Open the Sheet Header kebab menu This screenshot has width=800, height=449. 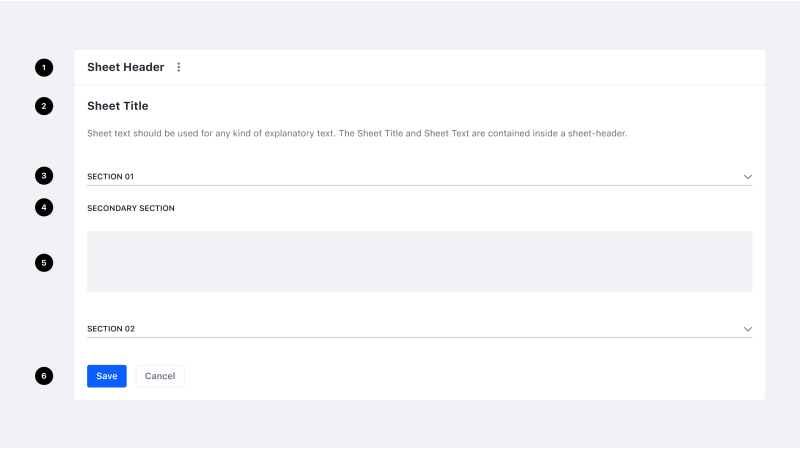(x=179, y=67)
